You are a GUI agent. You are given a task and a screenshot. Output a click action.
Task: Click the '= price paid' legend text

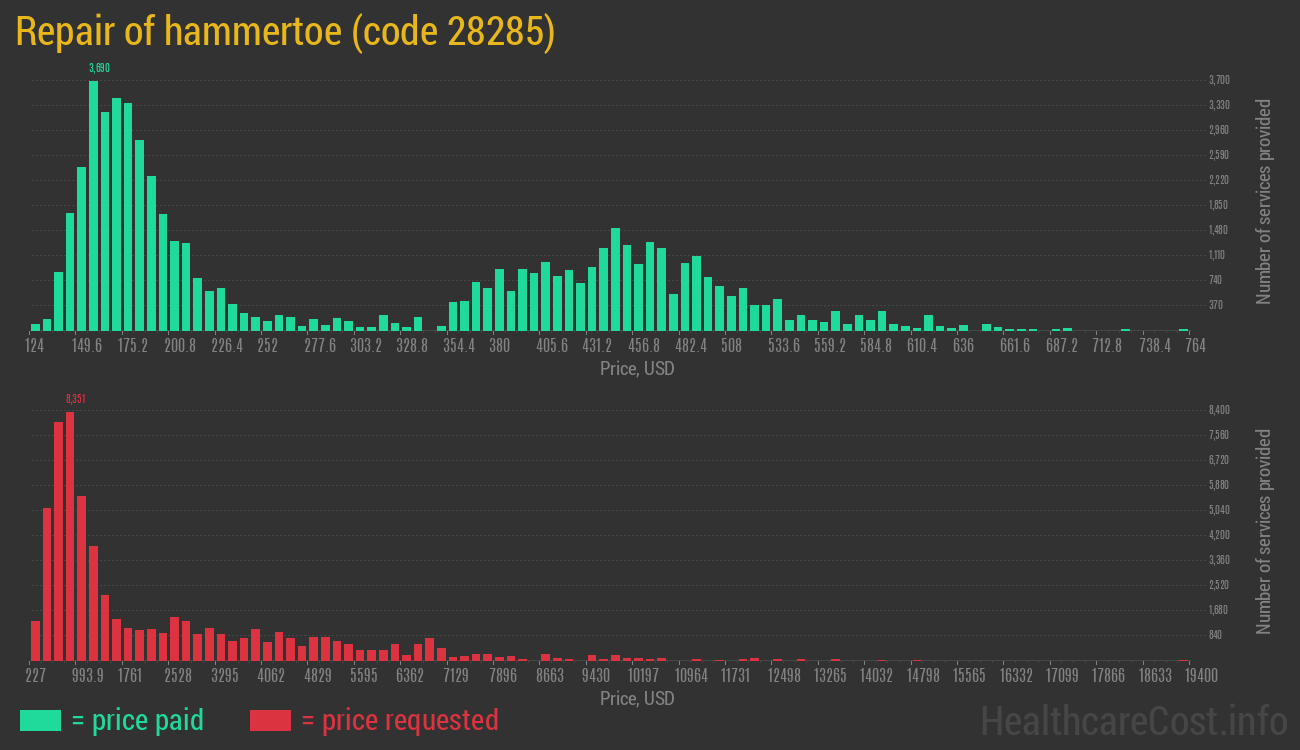point(138,720)
